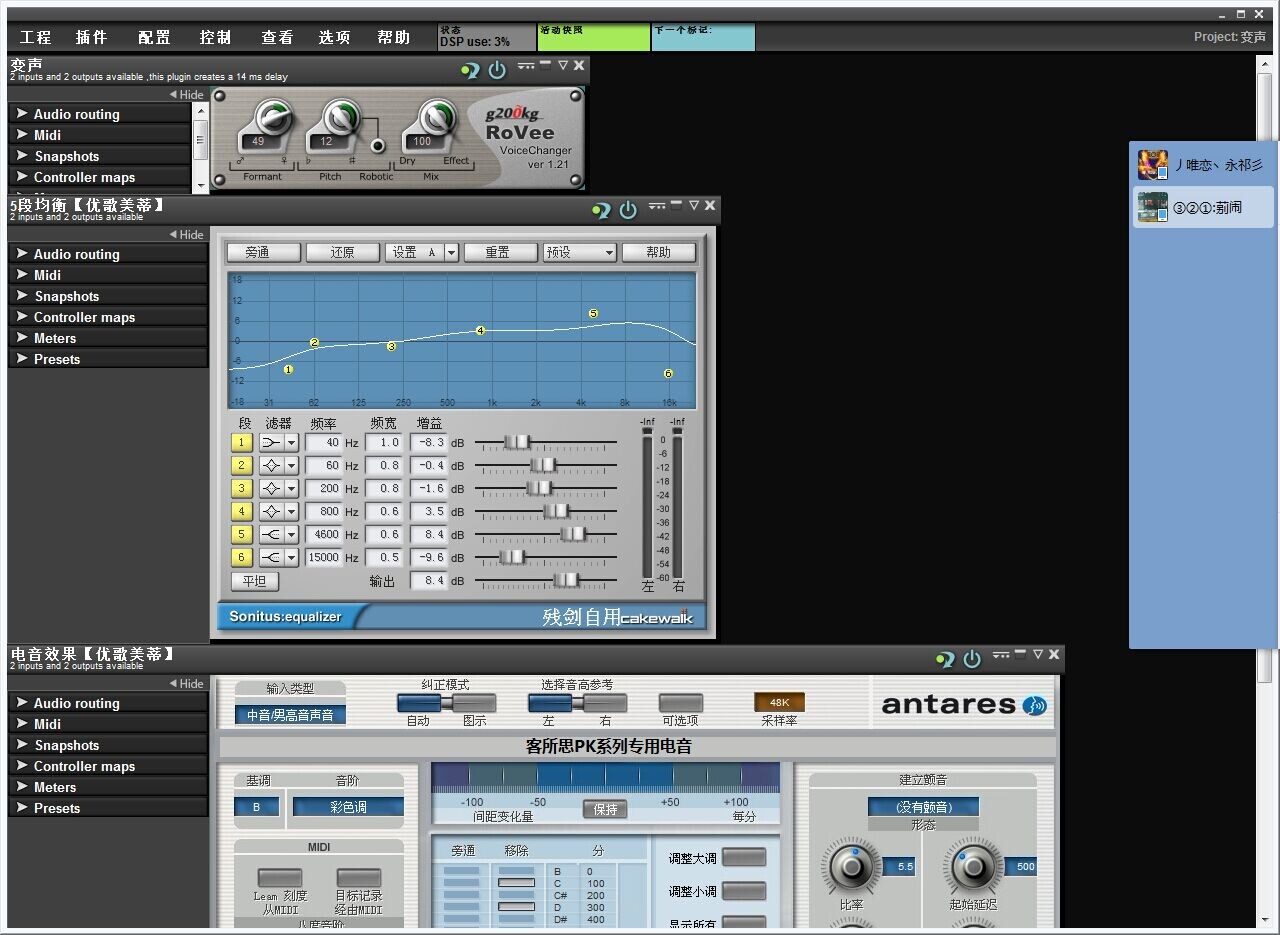Click the 48K 采样率 display
This screenshot has width=1280, height=935.
tap(779, 702)
